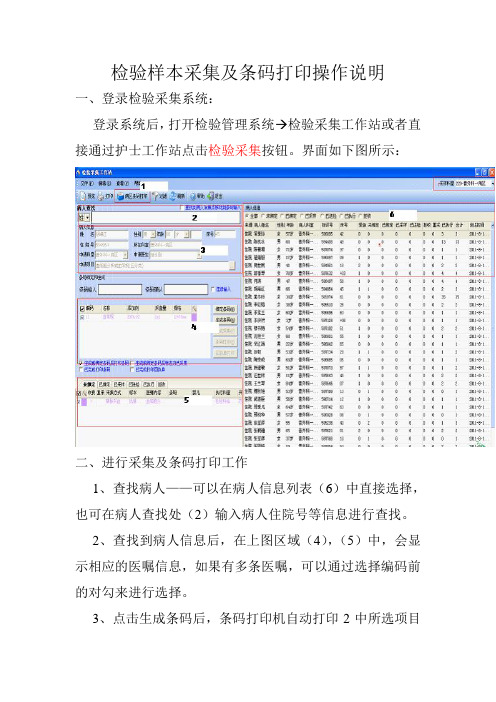Open the 申请医生 dropdown arrow

[x=199, y=255]
